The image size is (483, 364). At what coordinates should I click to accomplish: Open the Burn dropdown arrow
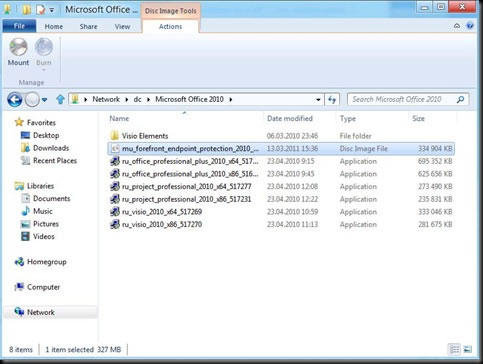[x=44, y=70]
